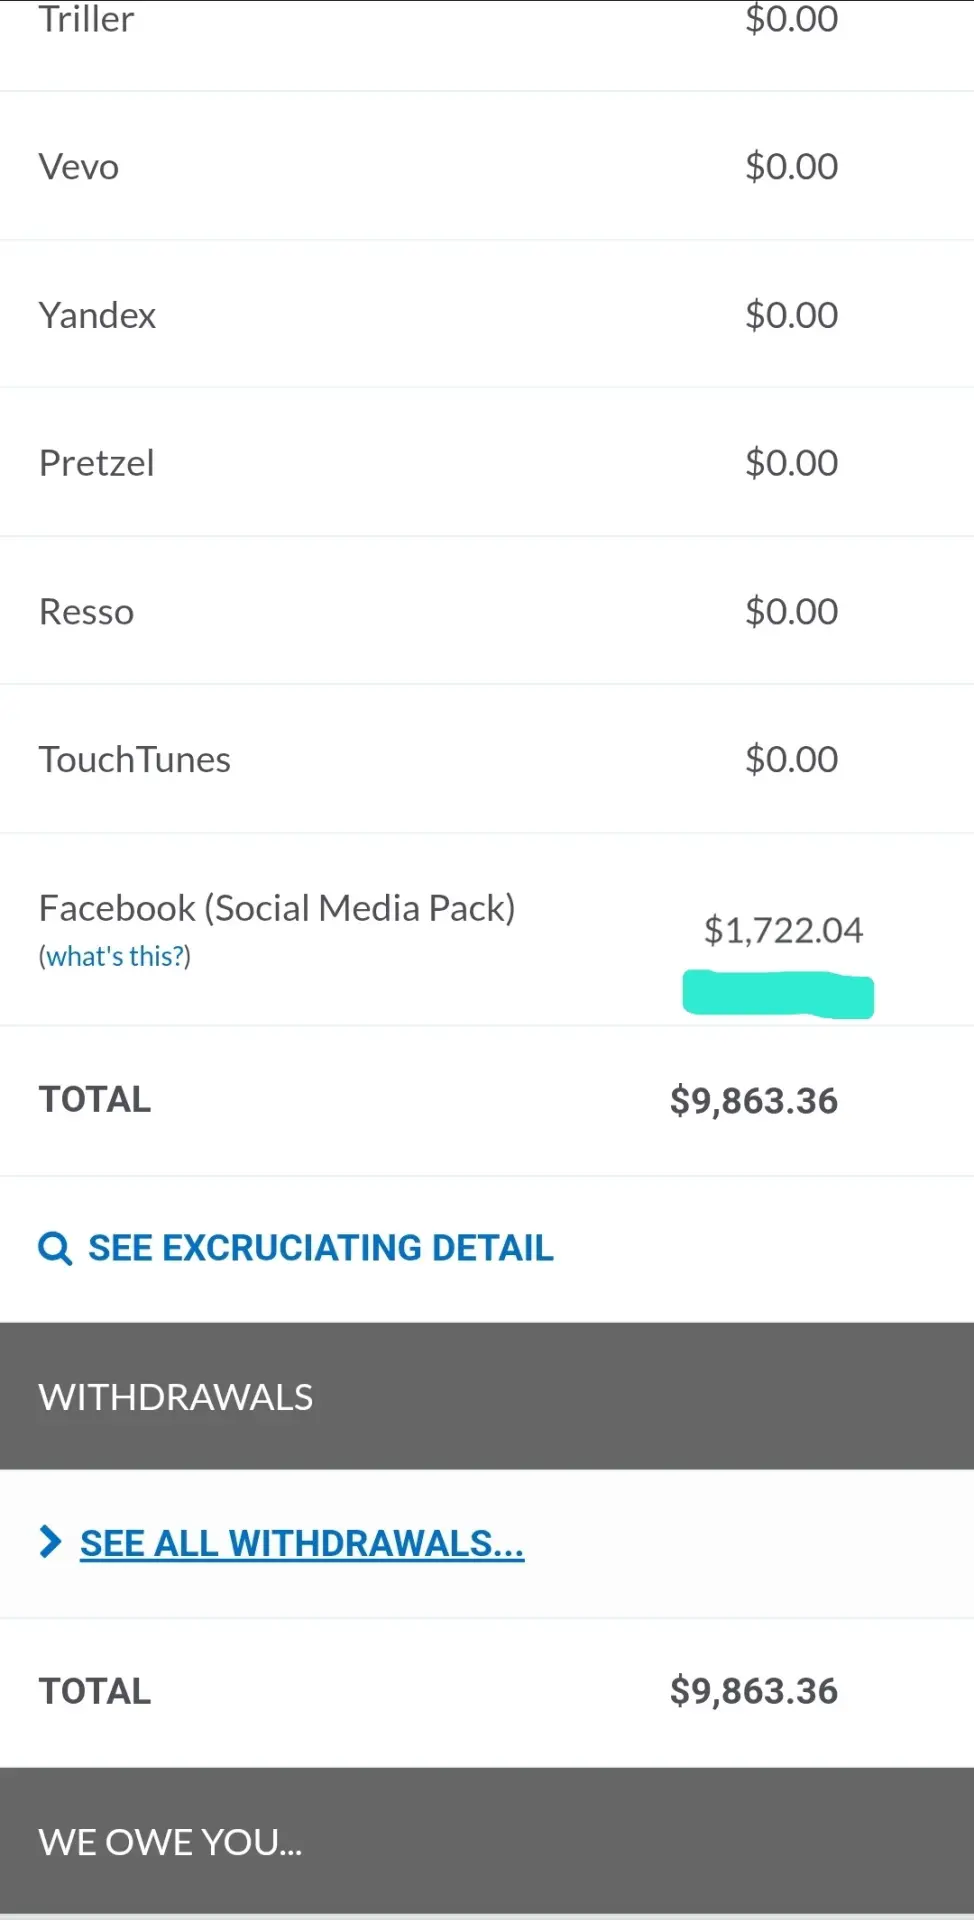The image size is (974, 1920).
Task: Click the $1,722.04 Facebook amount
Action: coord(783,930)
